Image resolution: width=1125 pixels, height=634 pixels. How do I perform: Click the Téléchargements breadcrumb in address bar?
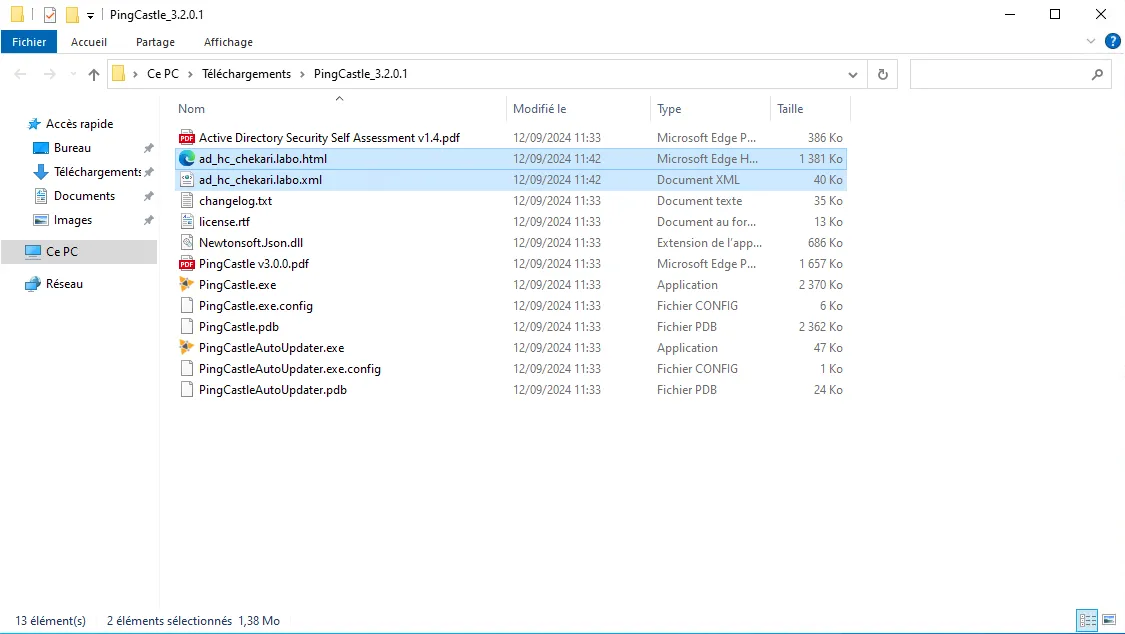(246, 74)
